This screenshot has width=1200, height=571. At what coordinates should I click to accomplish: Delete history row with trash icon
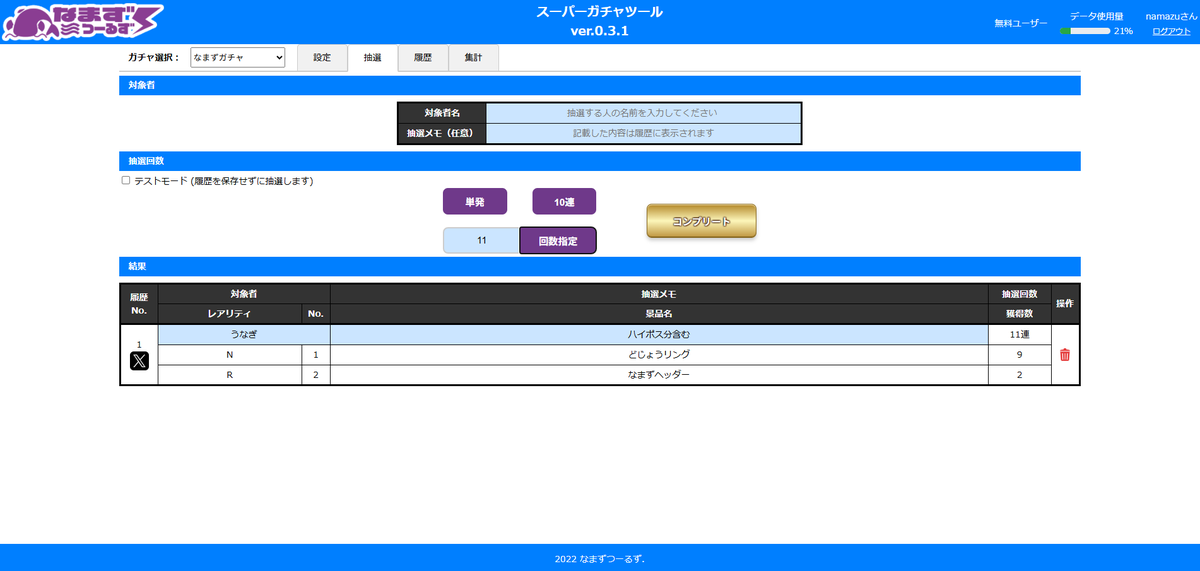[1065, 355]
